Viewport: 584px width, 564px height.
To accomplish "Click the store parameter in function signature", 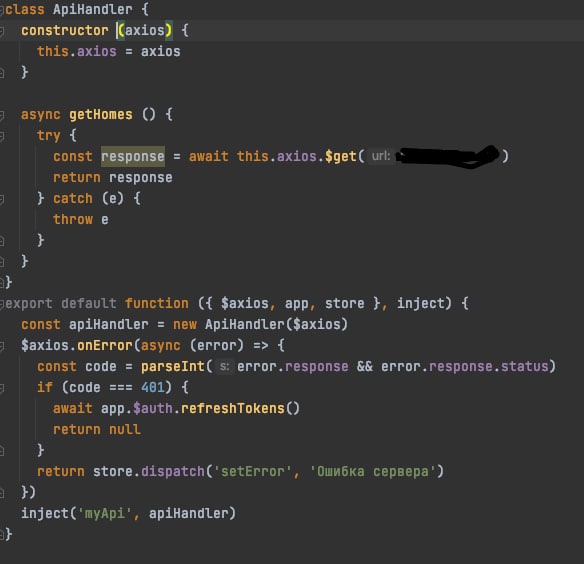I will (345, 304).
